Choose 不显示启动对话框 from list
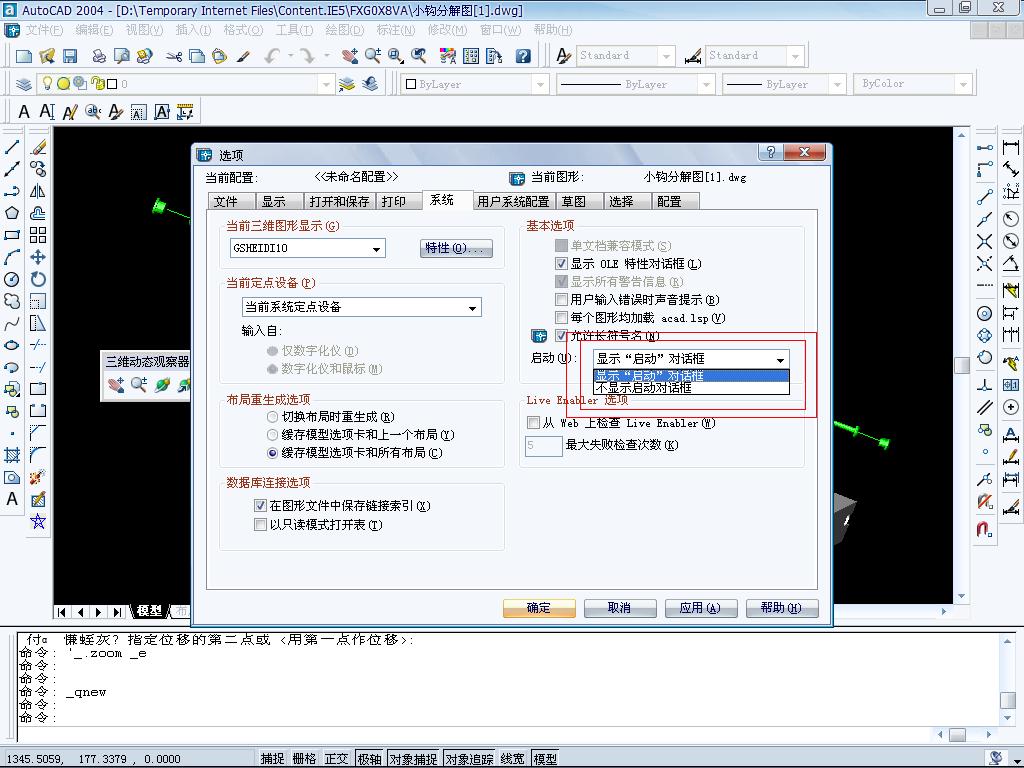 point(691,388)
